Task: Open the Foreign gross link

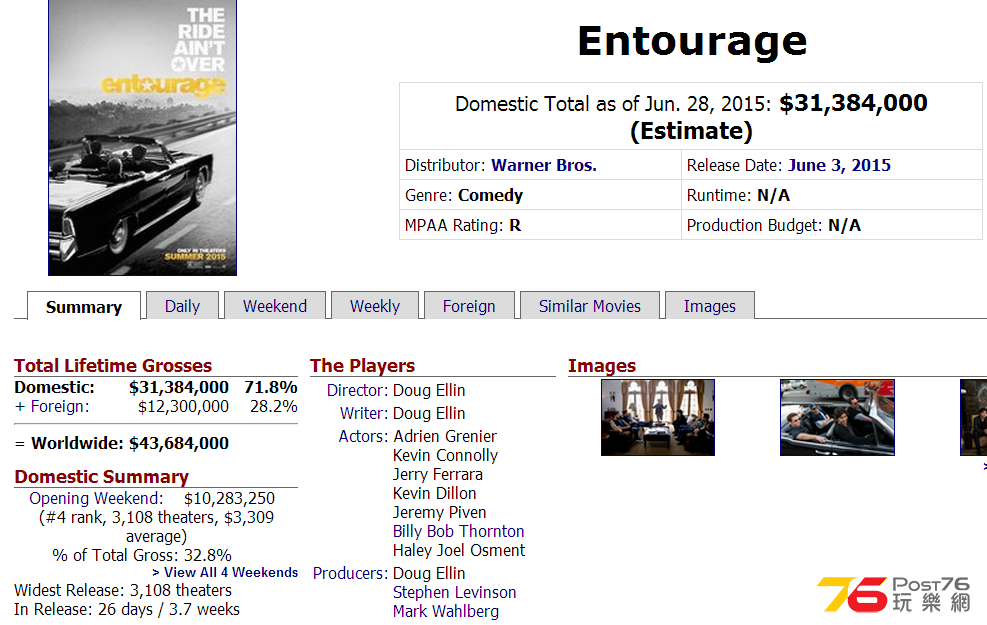Action: click(x=60, y=407)
